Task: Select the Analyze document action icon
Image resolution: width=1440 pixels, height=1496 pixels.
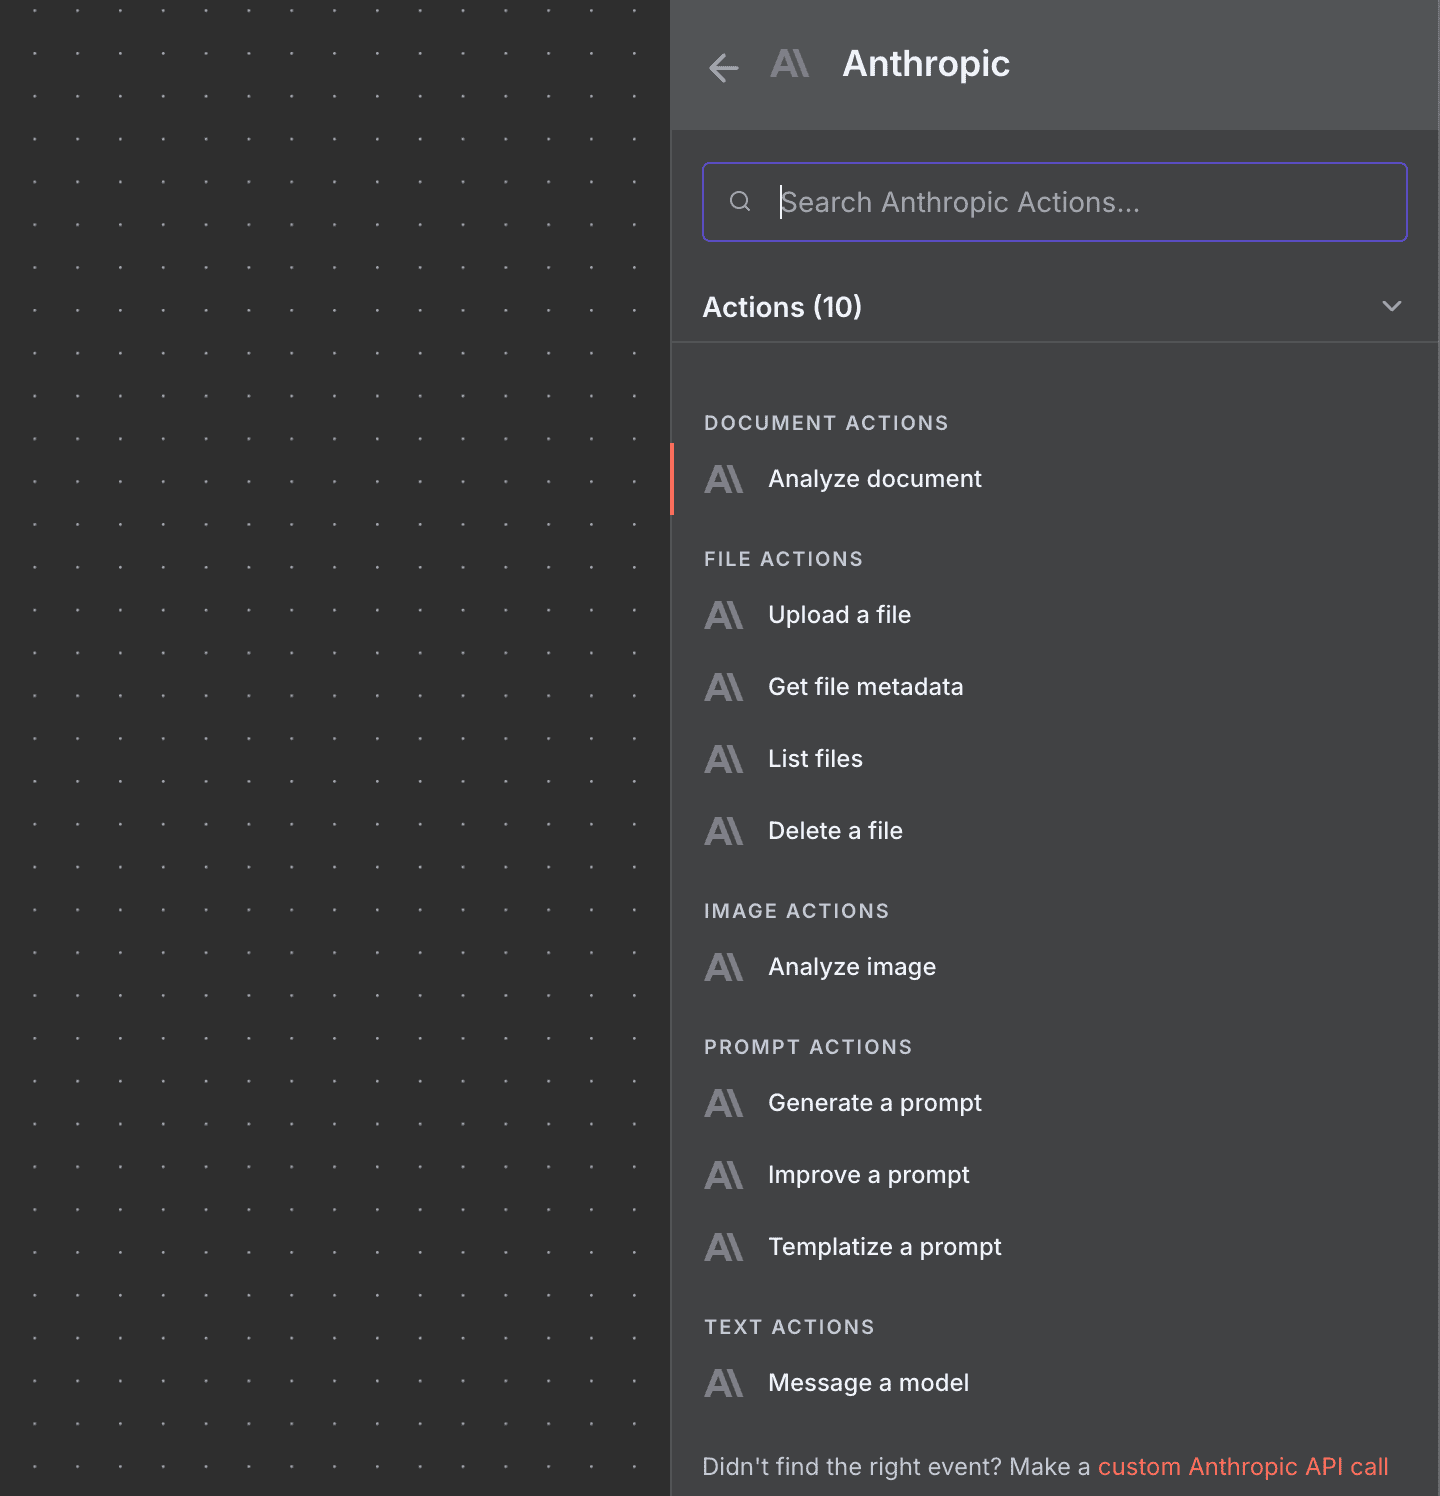Action: (723, 479)
